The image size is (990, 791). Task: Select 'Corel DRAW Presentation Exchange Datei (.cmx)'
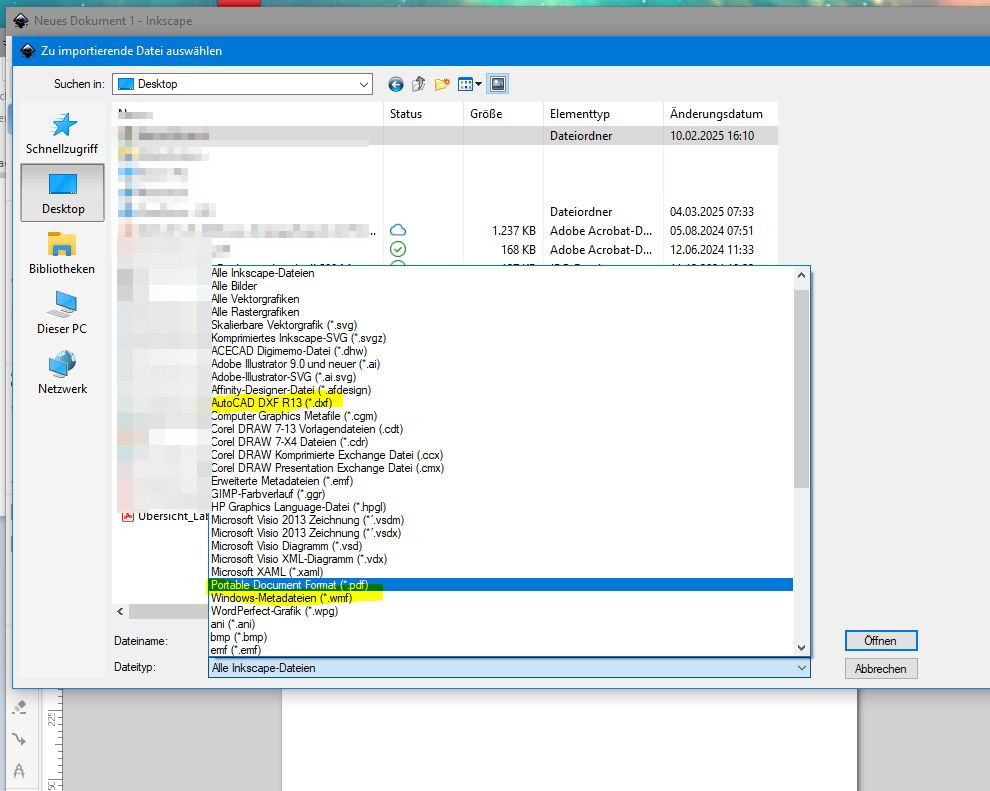328,468
